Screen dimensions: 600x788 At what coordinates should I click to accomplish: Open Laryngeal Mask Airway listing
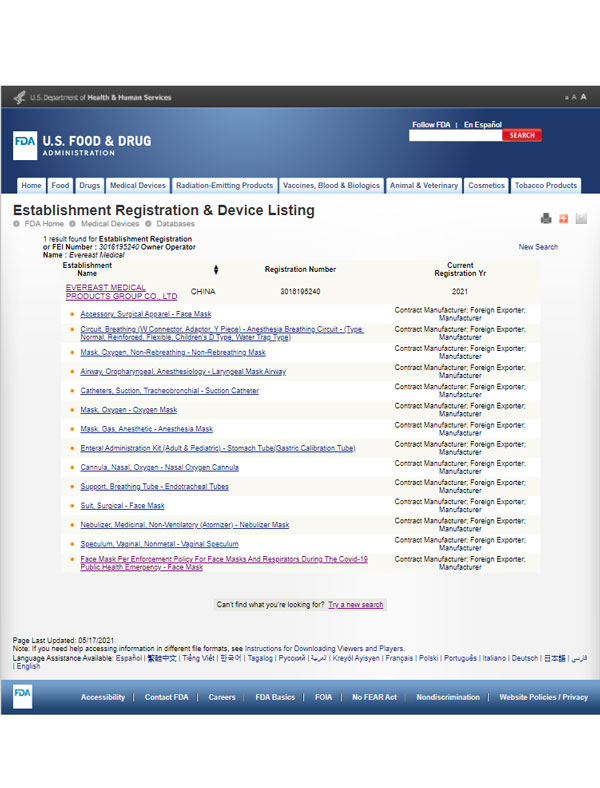click(183, 371)
